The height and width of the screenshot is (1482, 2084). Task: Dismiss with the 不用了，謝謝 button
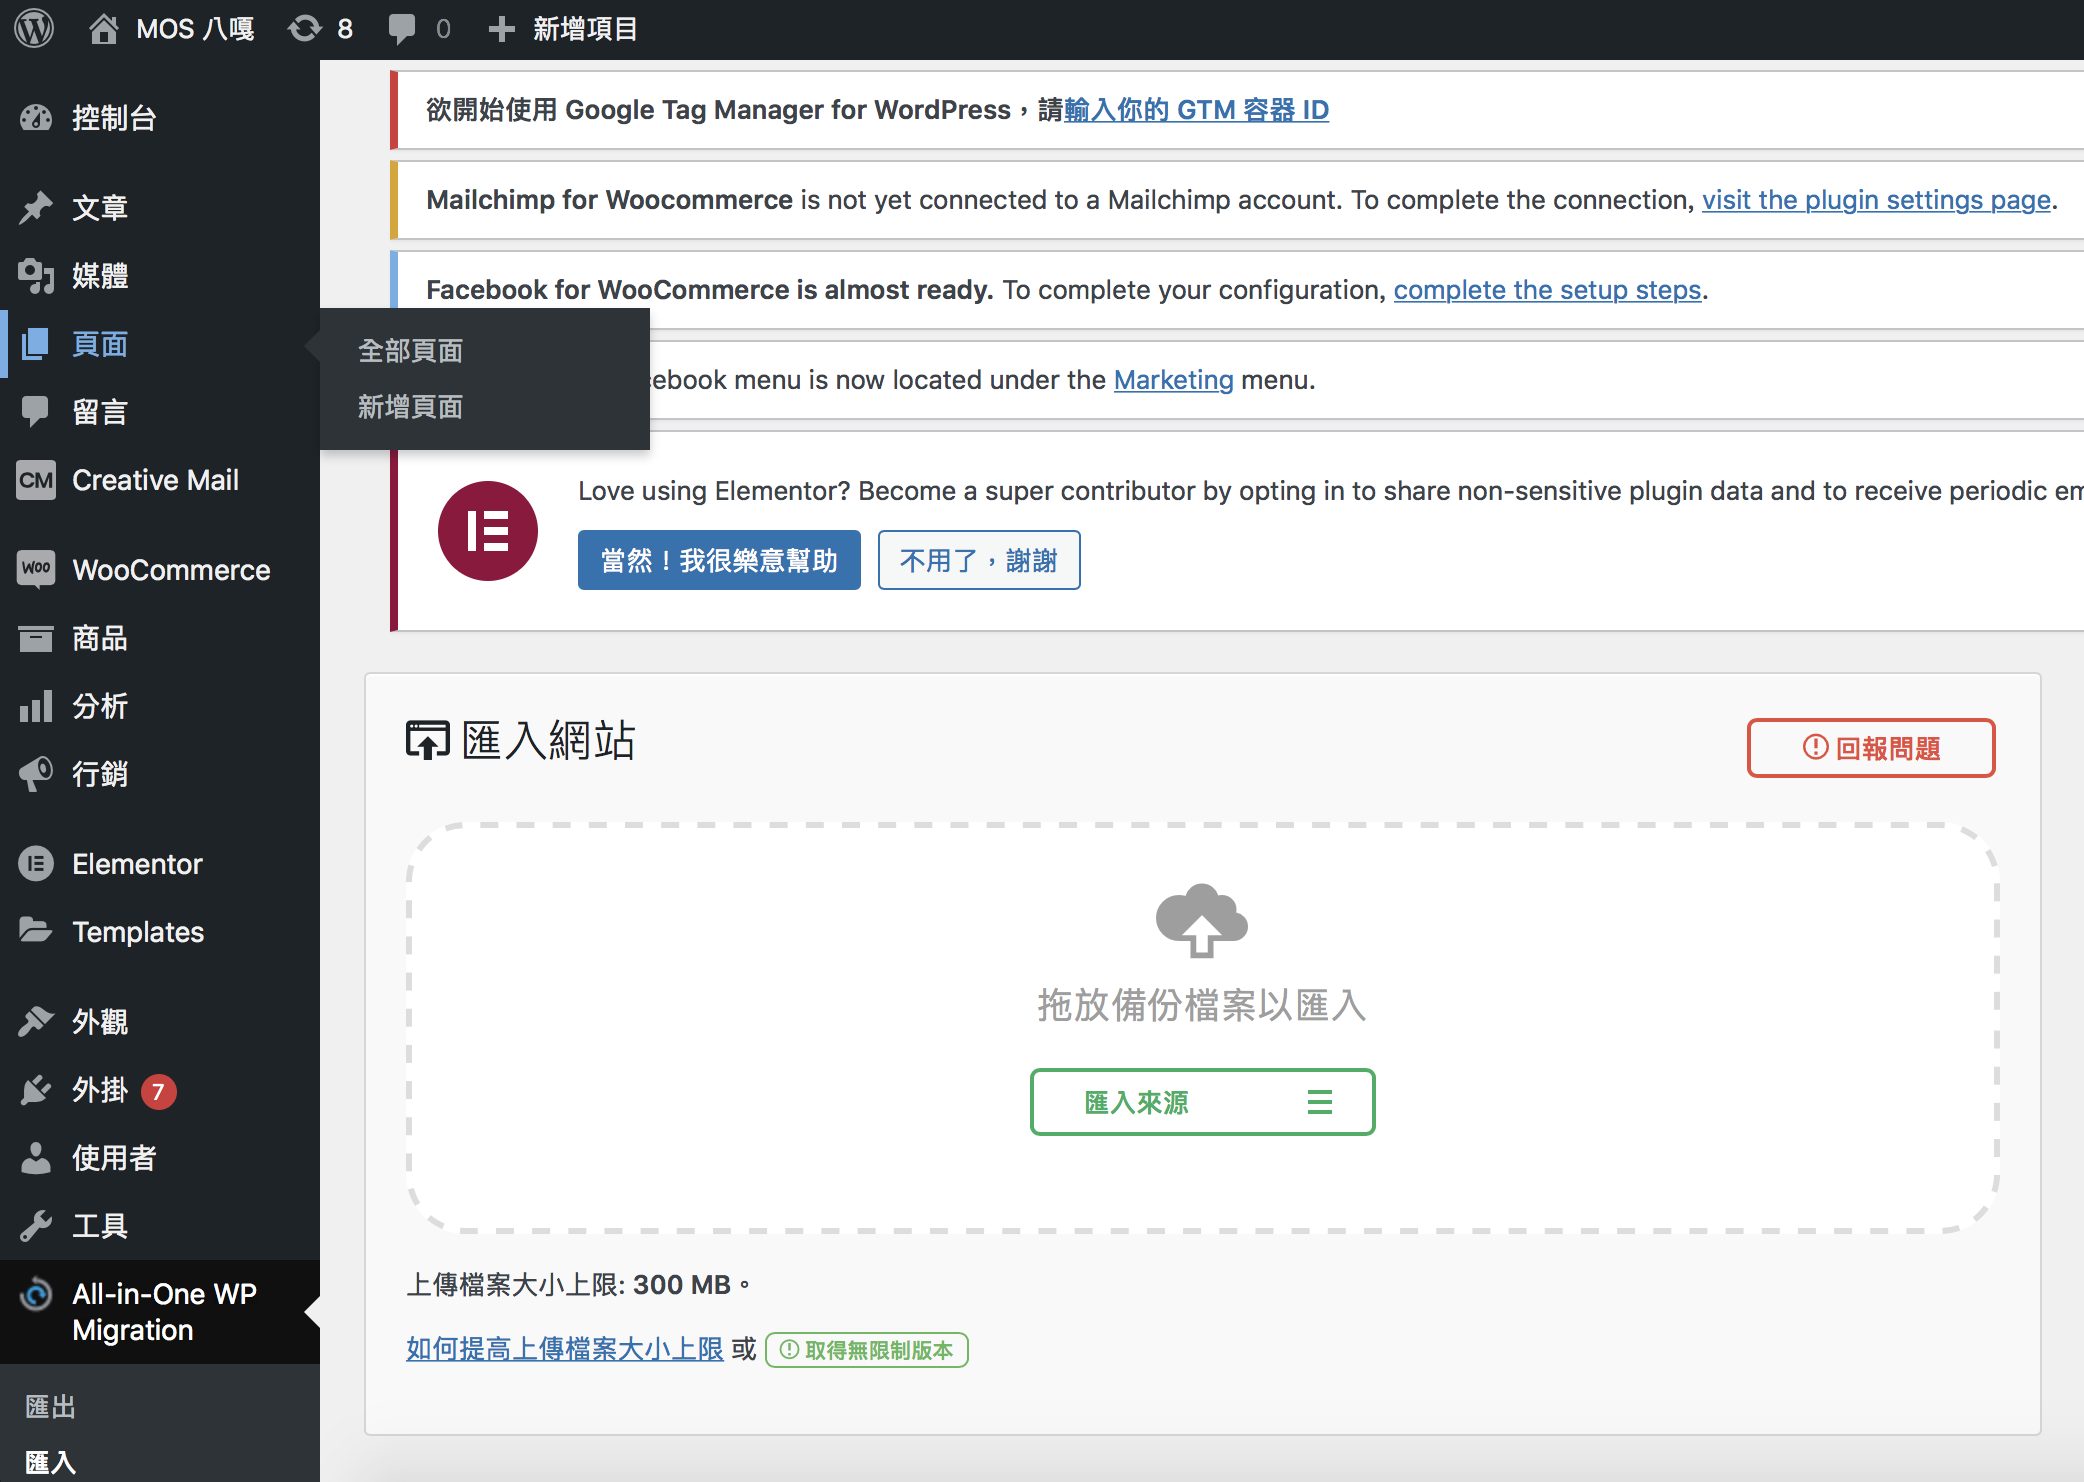coord(978,560)
